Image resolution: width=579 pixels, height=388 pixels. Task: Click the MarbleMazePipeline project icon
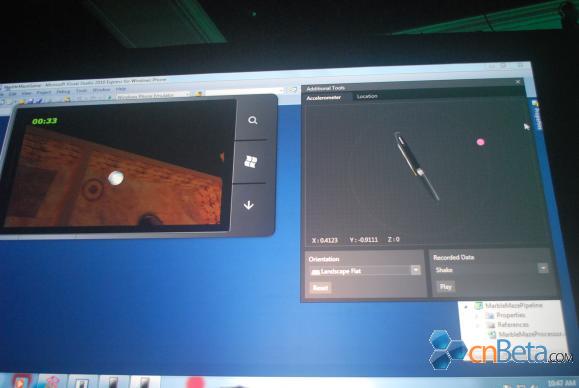coord(479,306)
